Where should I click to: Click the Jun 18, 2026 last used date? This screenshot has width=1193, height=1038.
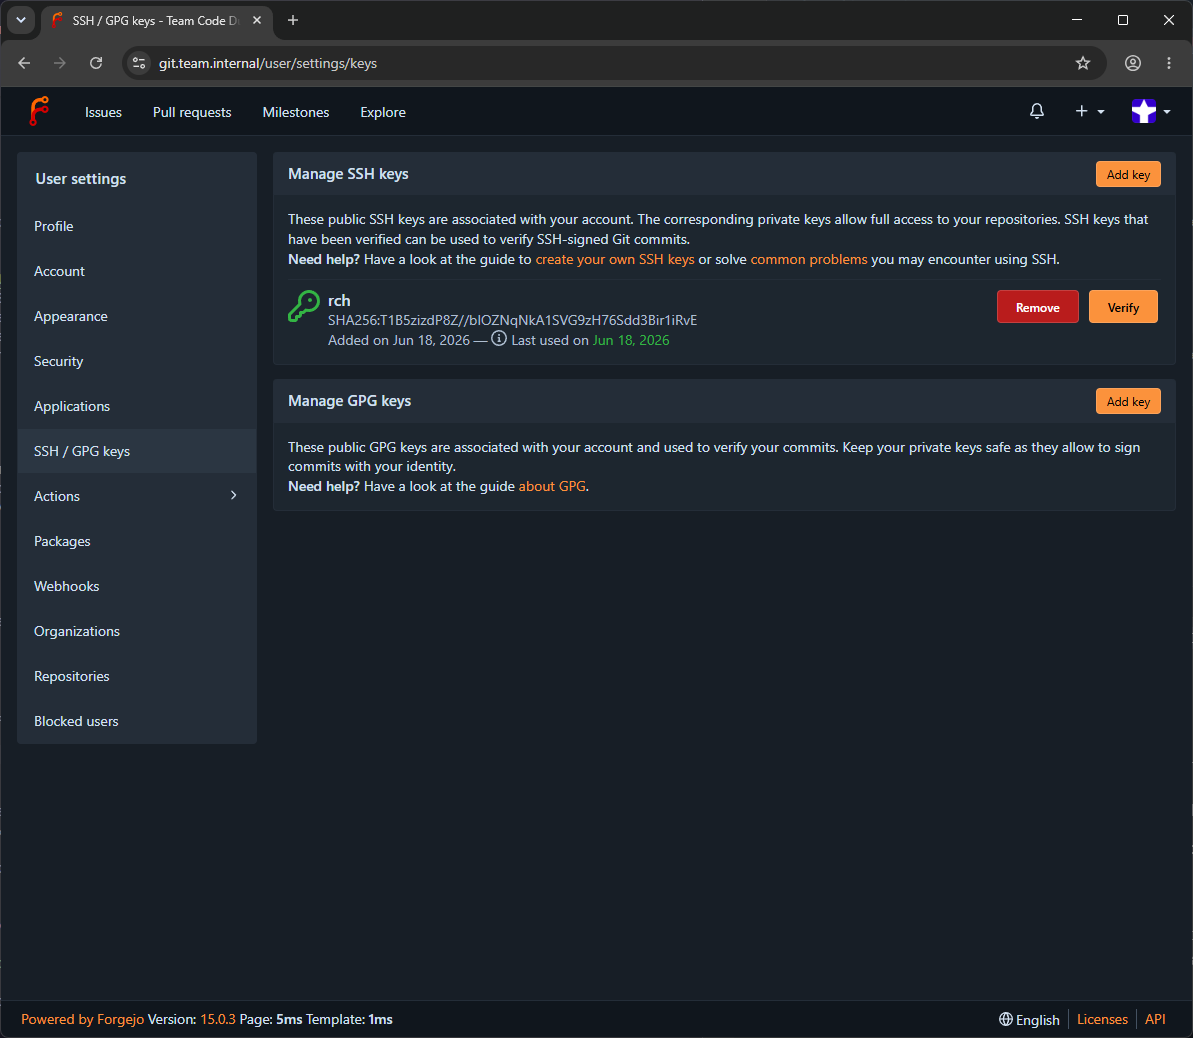(x=631, y=340)
